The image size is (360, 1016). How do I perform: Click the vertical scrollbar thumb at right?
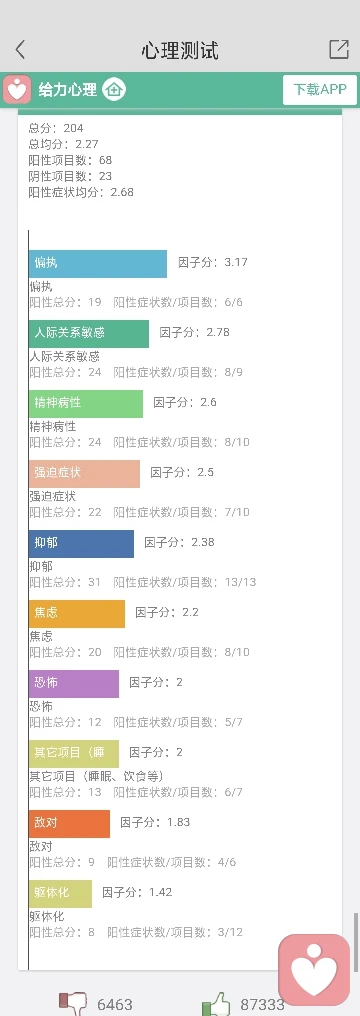[x=355, y=937]
